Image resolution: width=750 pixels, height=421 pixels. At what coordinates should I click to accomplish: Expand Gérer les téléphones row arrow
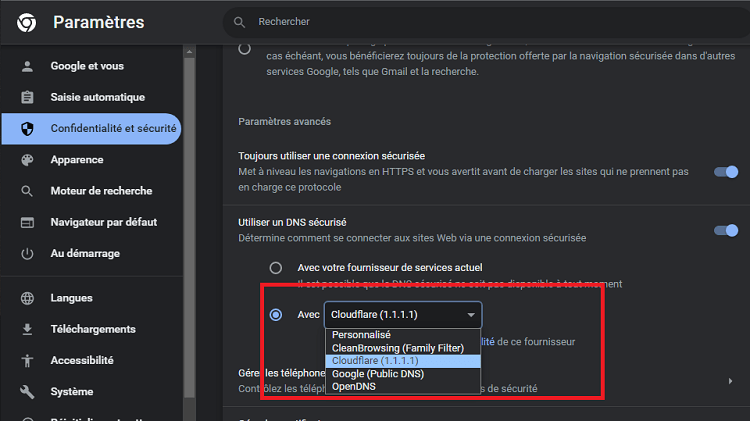(730, 381)
